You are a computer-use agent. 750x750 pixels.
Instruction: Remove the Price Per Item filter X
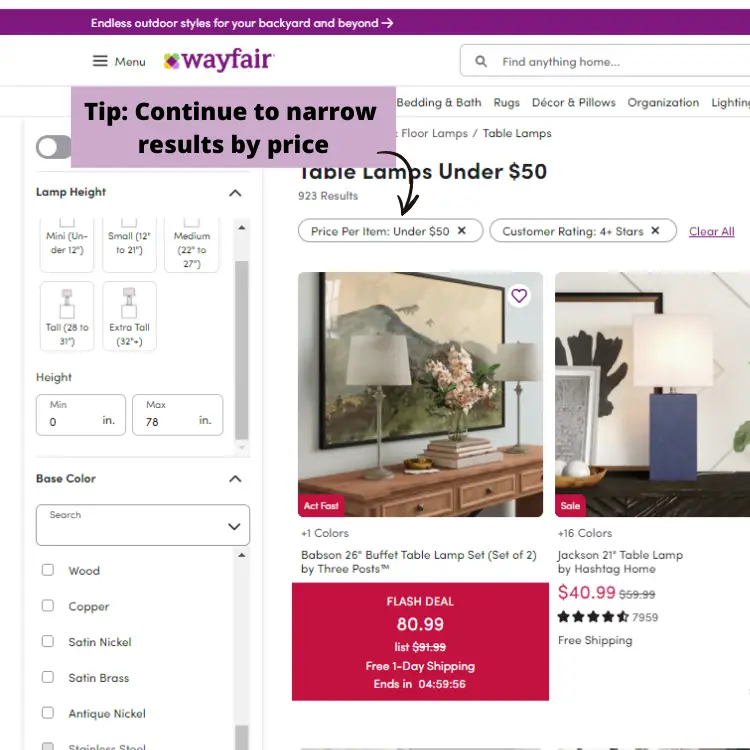[x=462, y=231]
